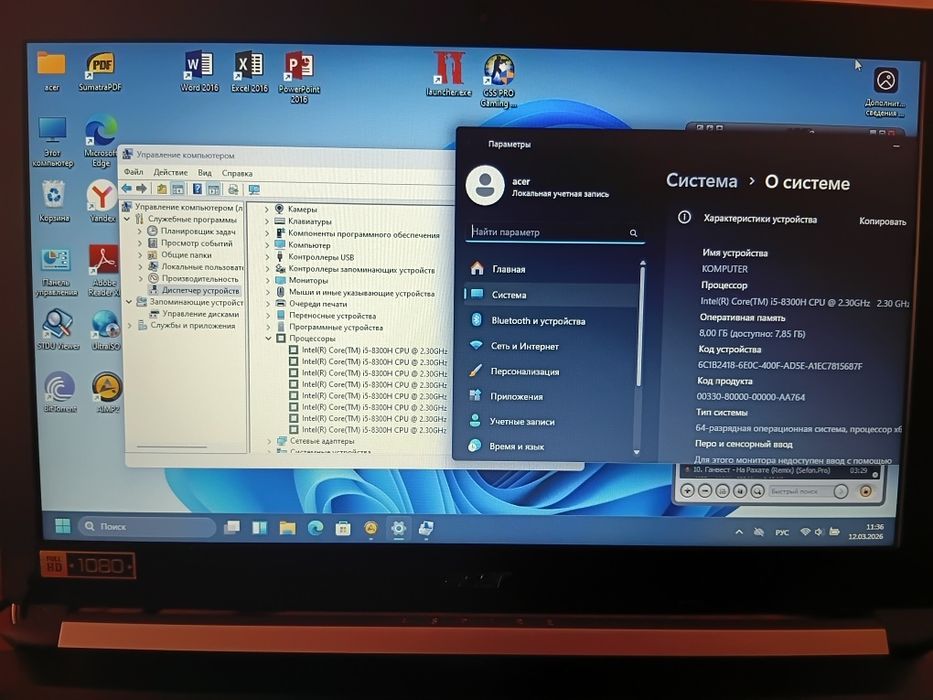Image resolution: width=933 pixels, height=700 pixels.
Task: Click the Forward arrow in Computer Management toolbar
Action: point(142,189)
